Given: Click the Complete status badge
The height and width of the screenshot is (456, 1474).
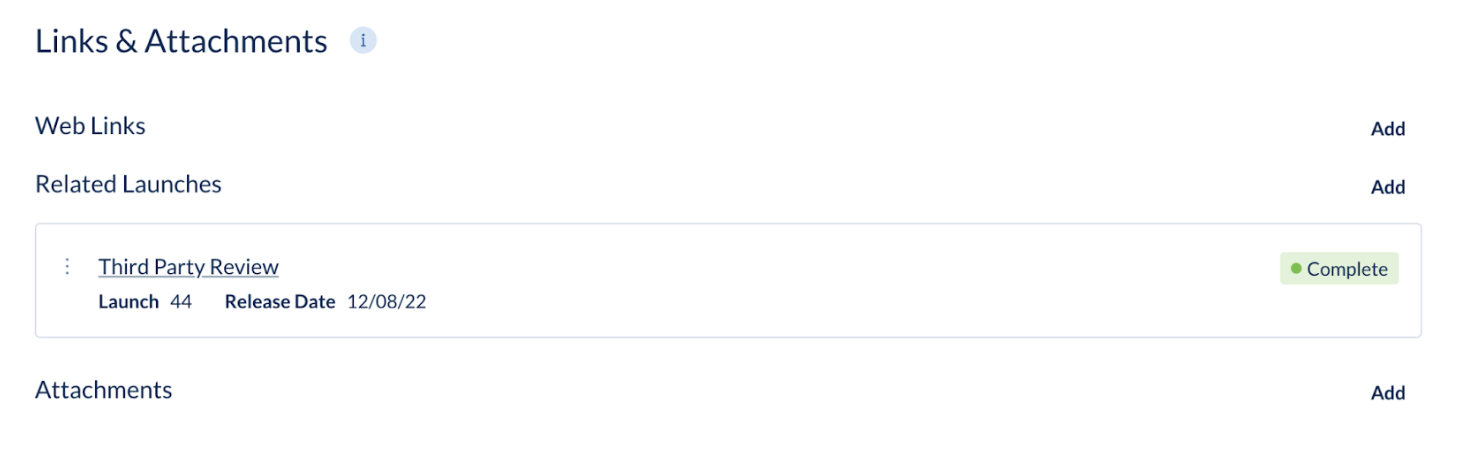Looking at the screenshot, I should (1339, 268).
